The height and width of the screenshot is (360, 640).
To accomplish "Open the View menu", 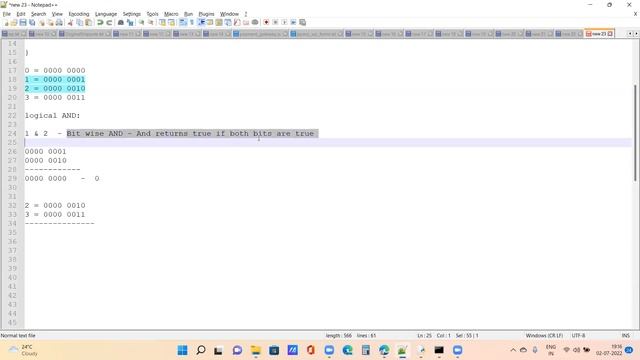I will tap(57, 14).
